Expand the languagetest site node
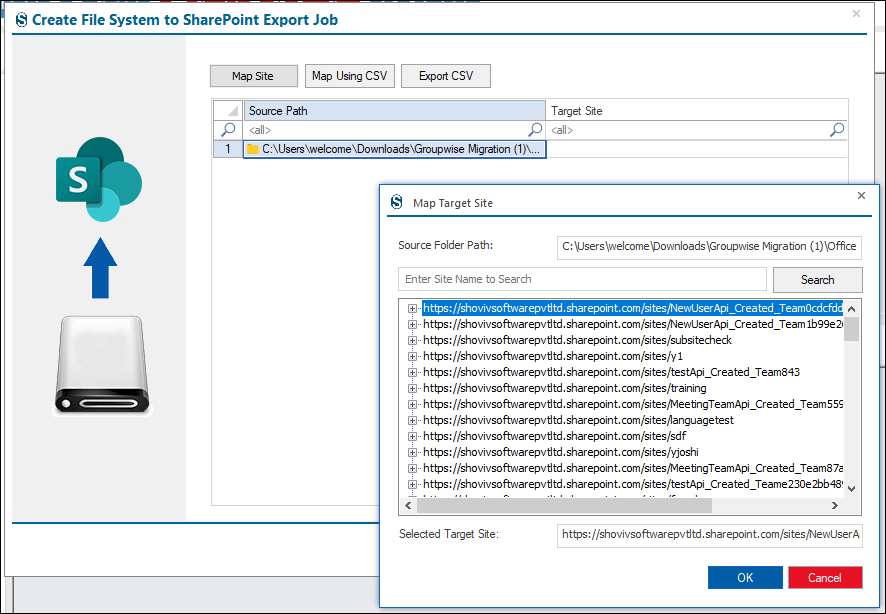The width and height of the screenshot is (886, 614). coord(412,420)
